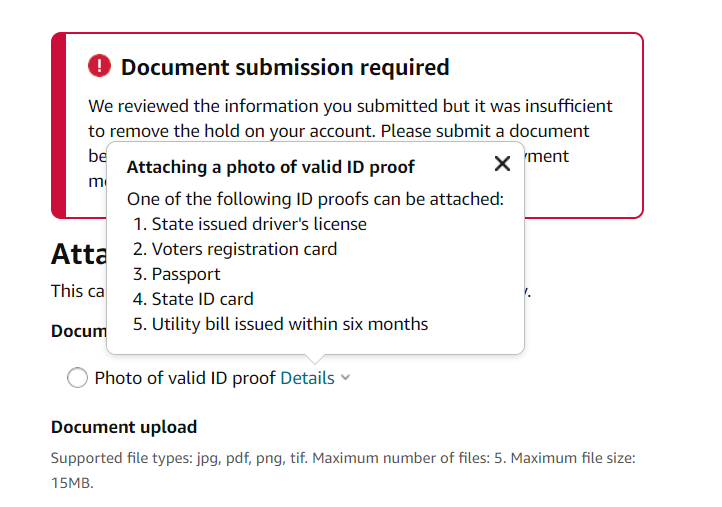The width and height of the screenshot is (722, 507).
Task: Click Utility bill issued within six months
Action: pos(281,324)
